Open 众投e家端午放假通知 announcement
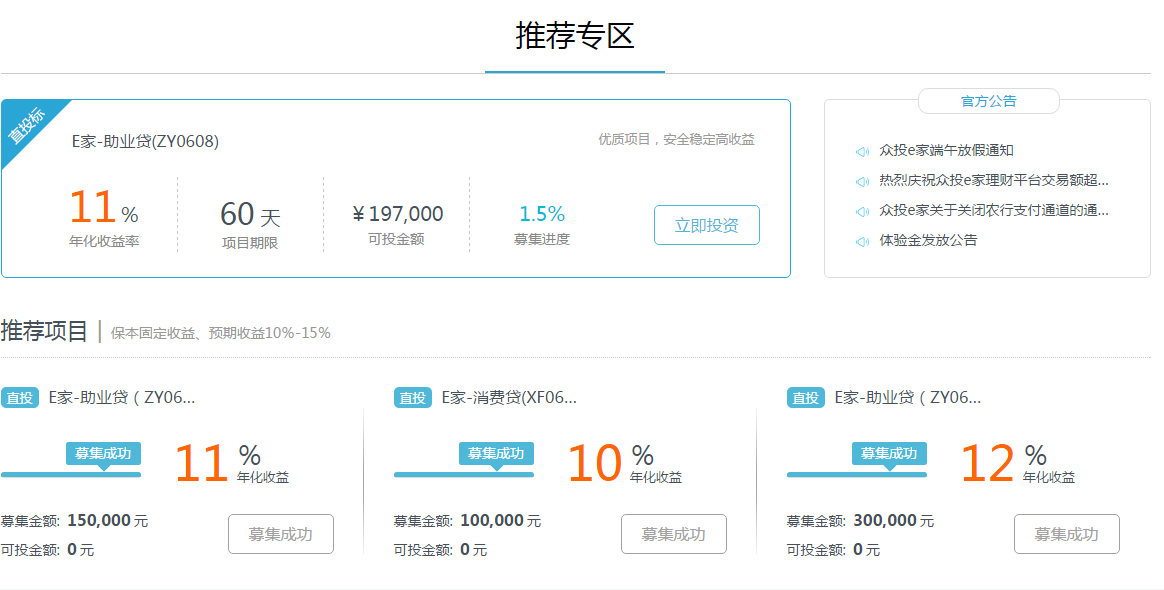Viewport: 1164px width, 590px height. [x=946, y=151]
